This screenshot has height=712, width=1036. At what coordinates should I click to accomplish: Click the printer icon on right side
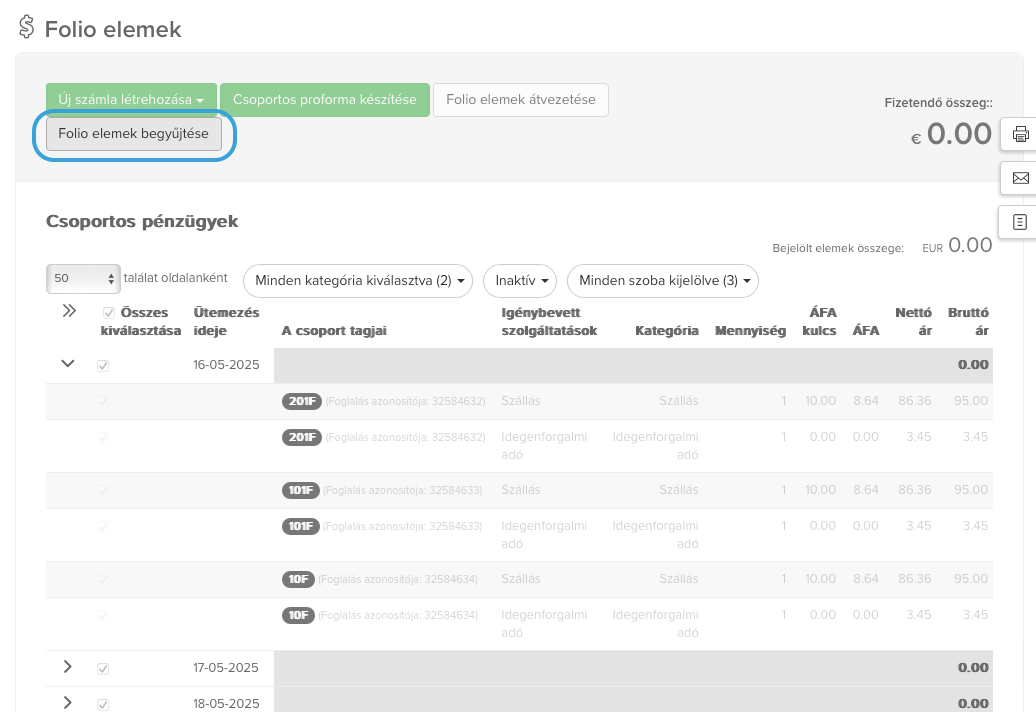tap(1020, 134)
